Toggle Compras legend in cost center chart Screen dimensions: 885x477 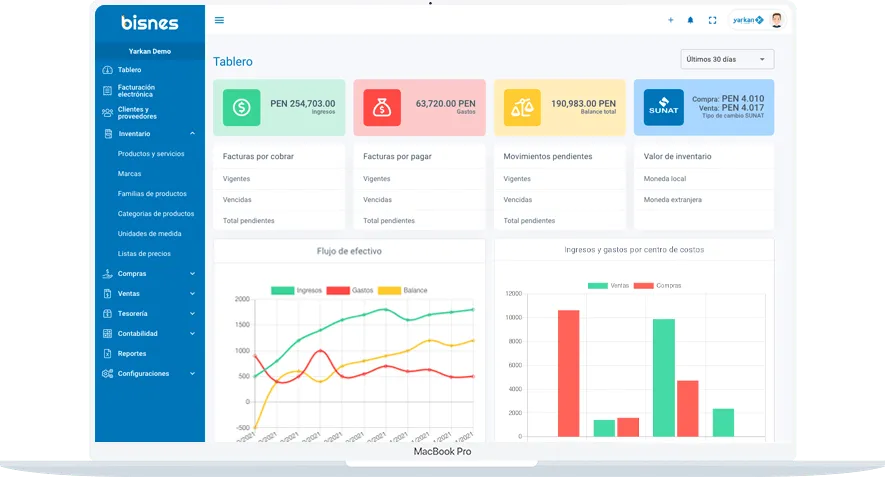658,286
